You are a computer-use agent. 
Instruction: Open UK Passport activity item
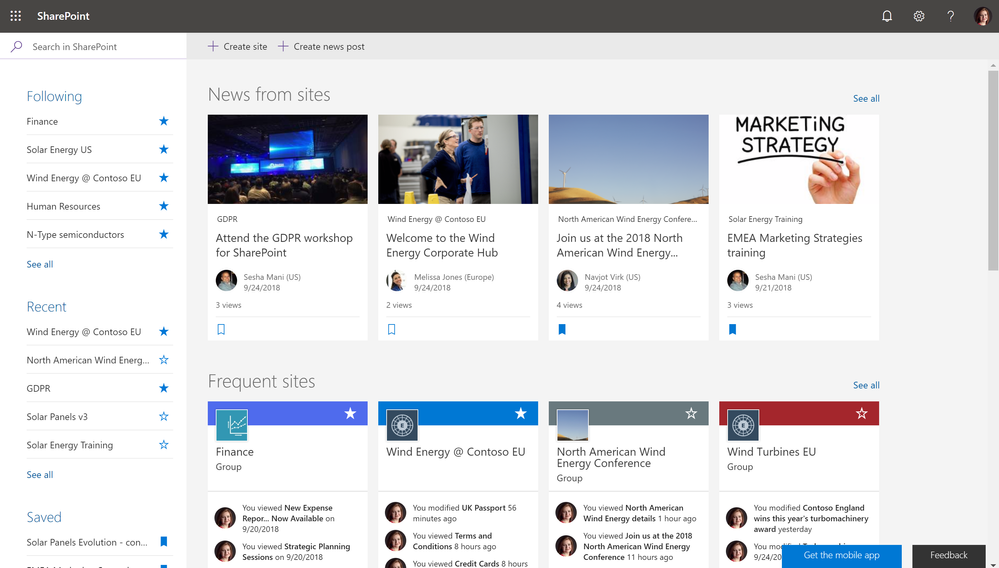click(465, 513)
